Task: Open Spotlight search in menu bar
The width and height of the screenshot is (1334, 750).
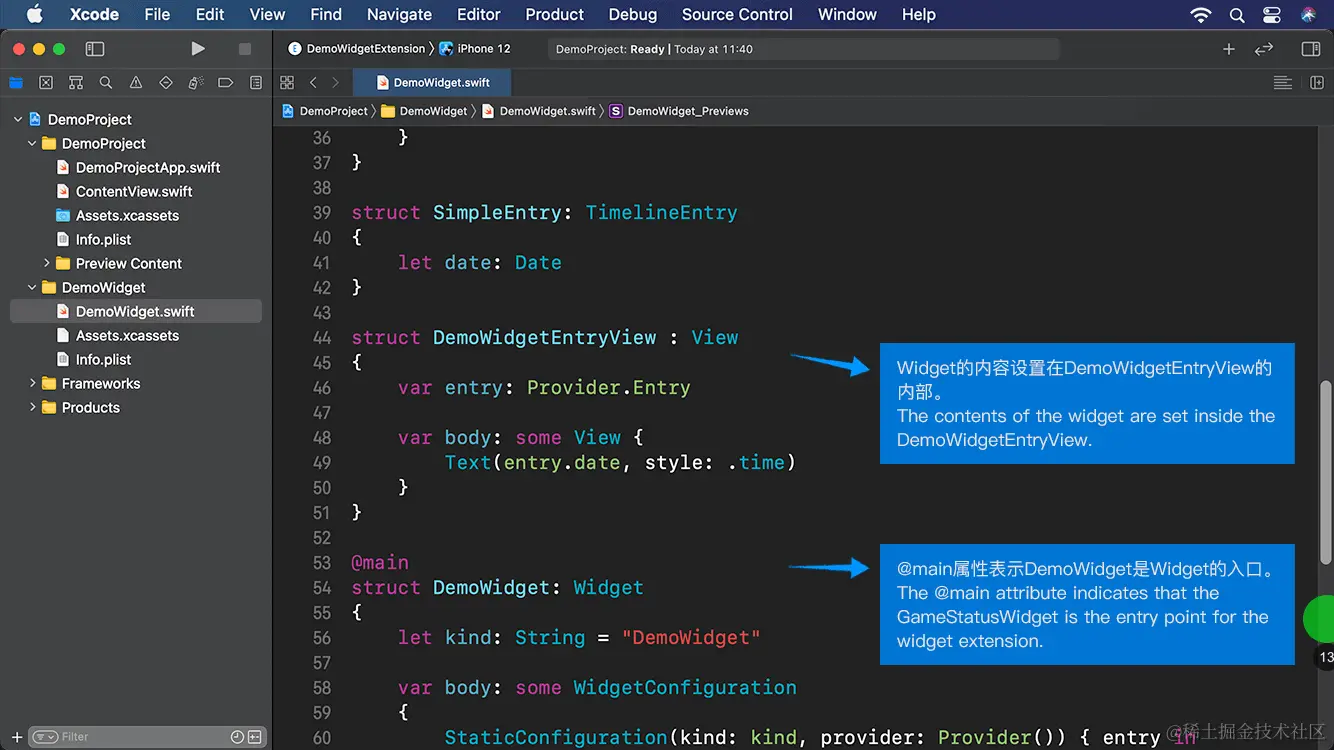Action: [1237, 14]
